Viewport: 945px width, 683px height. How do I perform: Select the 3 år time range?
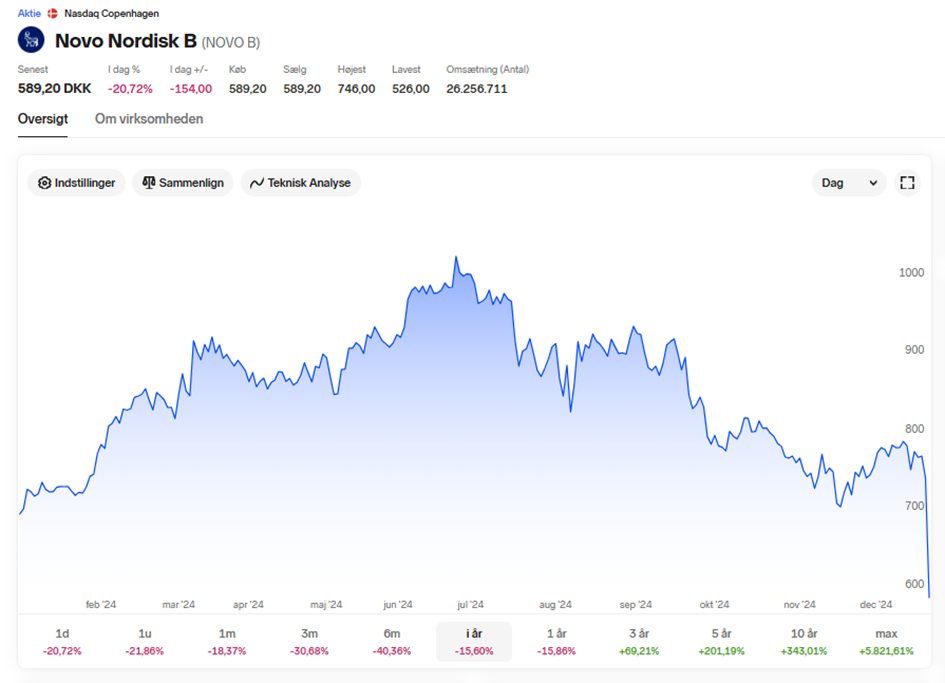(639, 641)
